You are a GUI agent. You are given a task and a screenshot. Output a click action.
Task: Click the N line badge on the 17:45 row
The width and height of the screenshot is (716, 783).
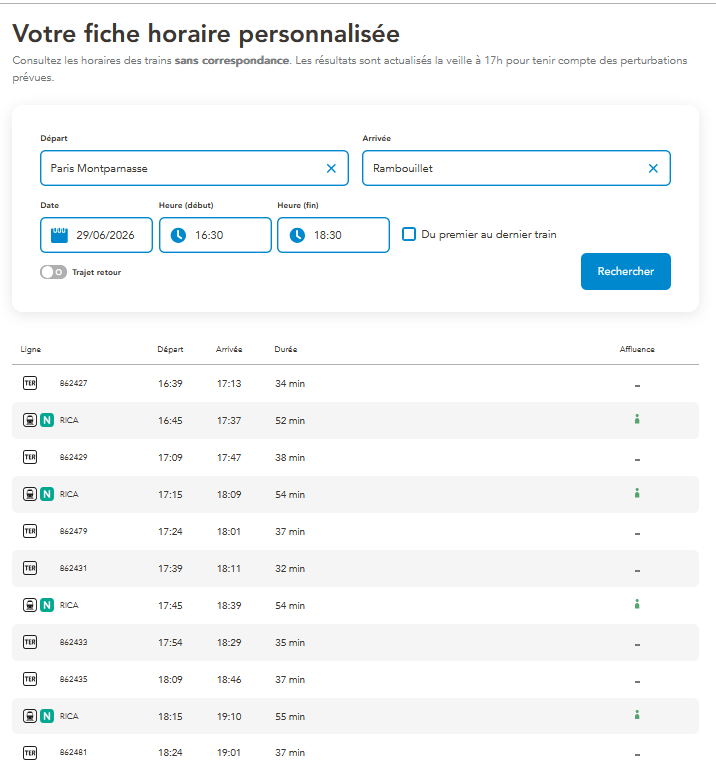47,605
